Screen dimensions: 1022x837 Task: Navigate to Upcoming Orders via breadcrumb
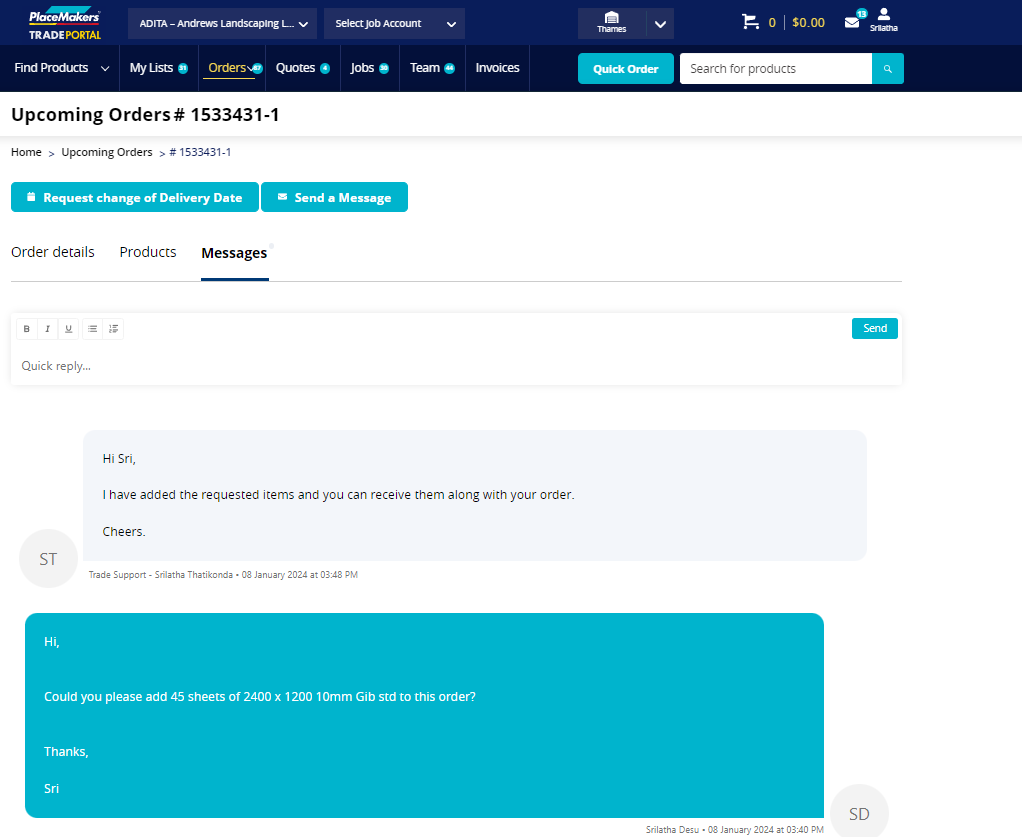pyautogui.click(x=106, y=152)
